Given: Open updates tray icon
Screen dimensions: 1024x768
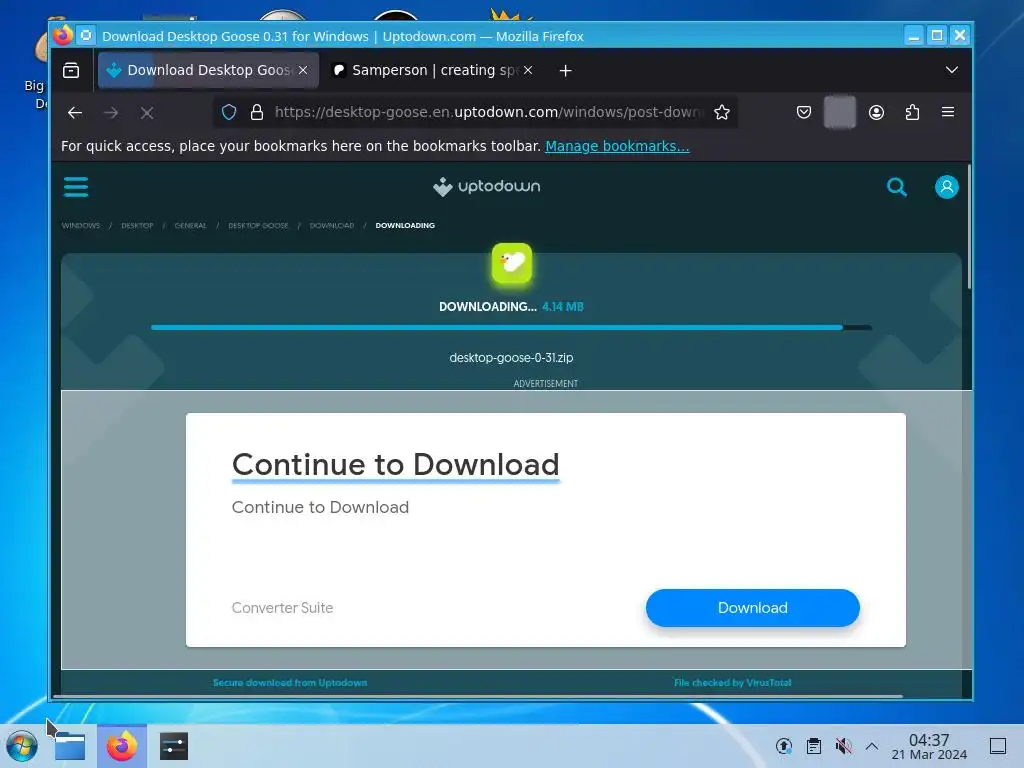Looking at the screenshot, I should click(x=784, y=746).
